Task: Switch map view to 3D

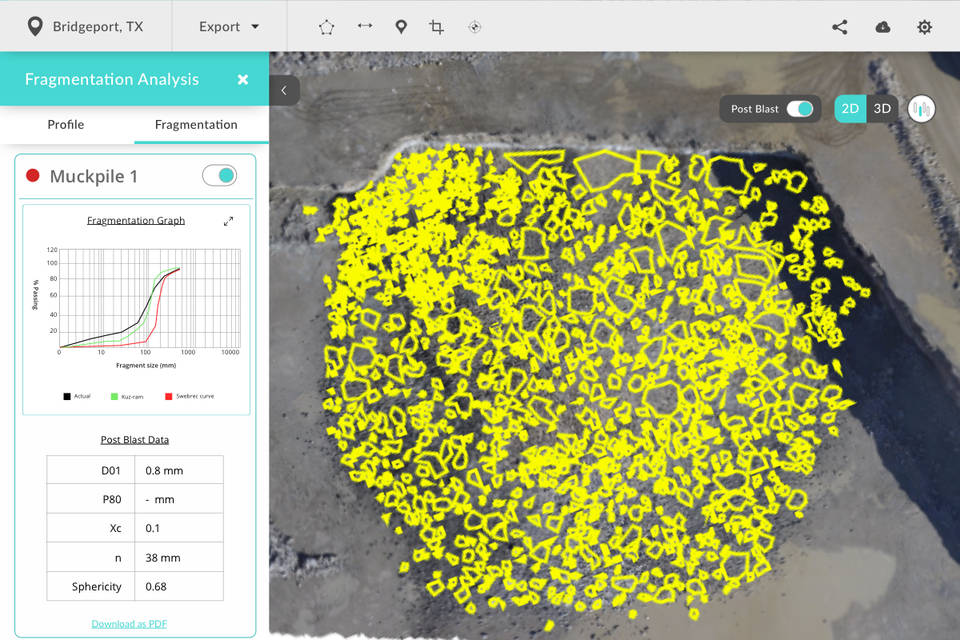Action: click(x=882, y=109)
